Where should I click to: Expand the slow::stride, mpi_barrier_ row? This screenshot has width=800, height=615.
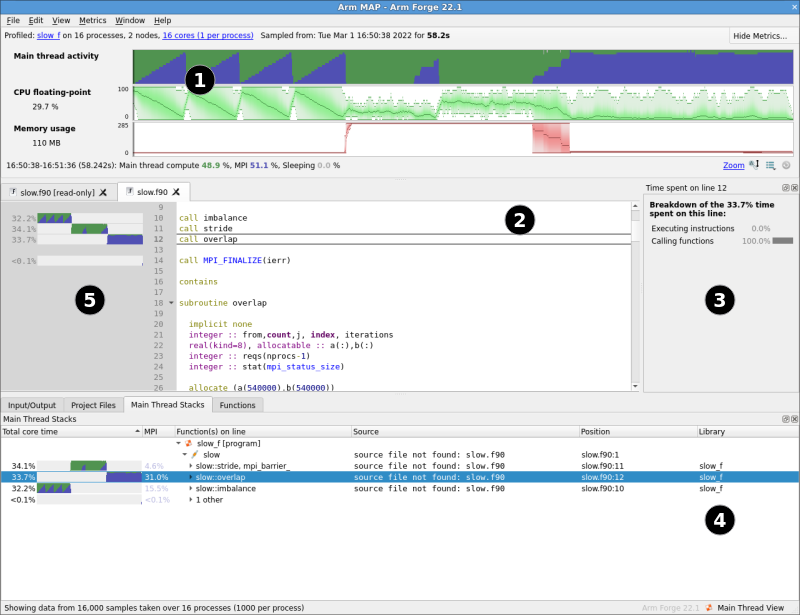(191, 466)
